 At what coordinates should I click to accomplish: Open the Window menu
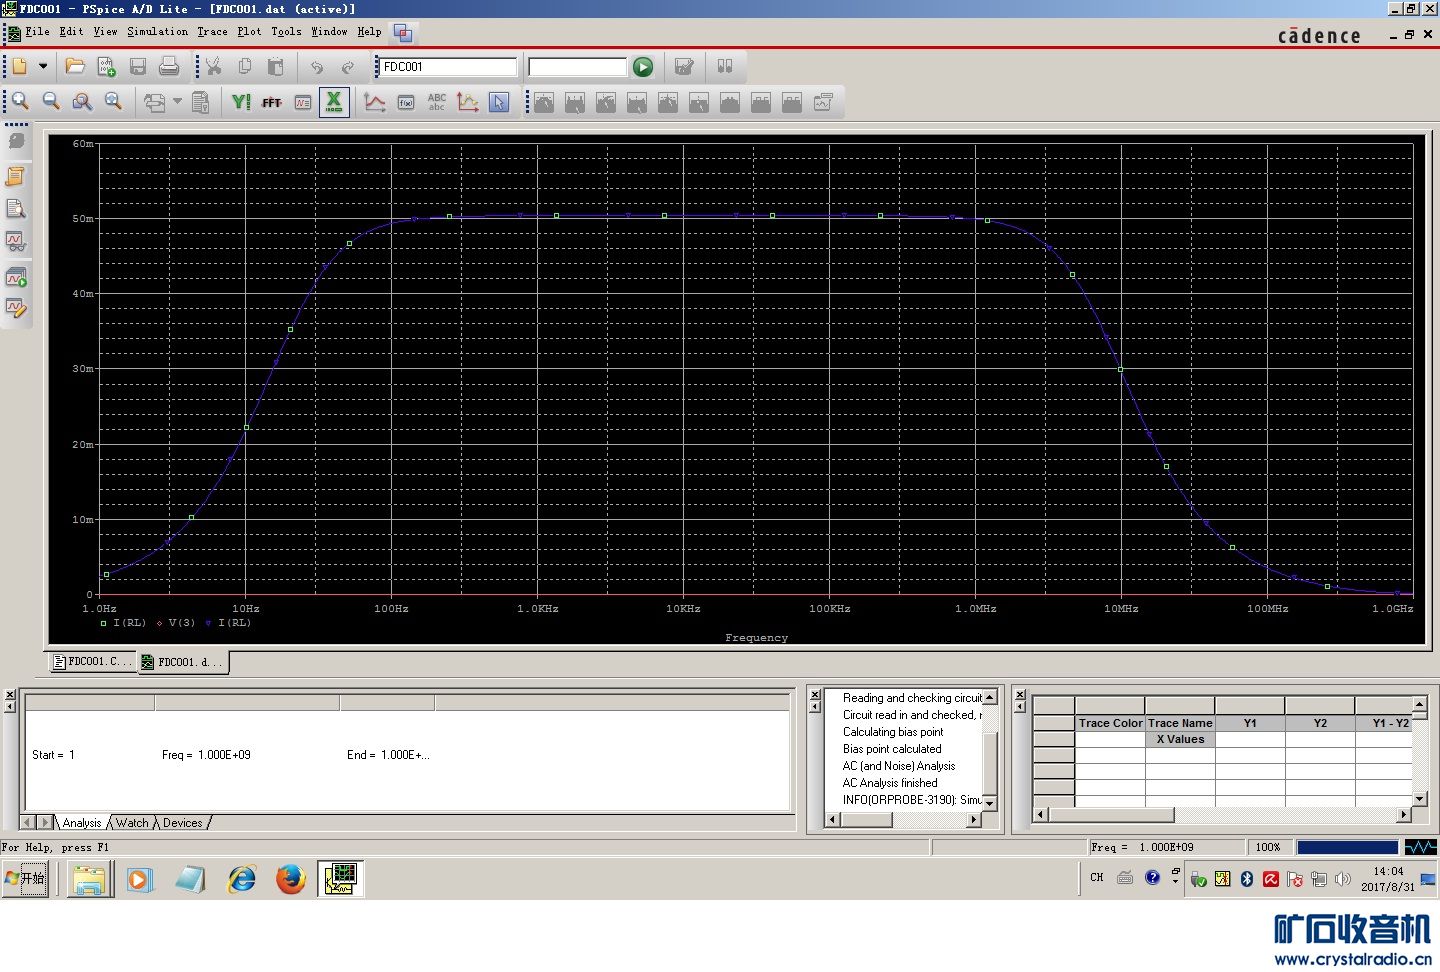tap(329, 32)
